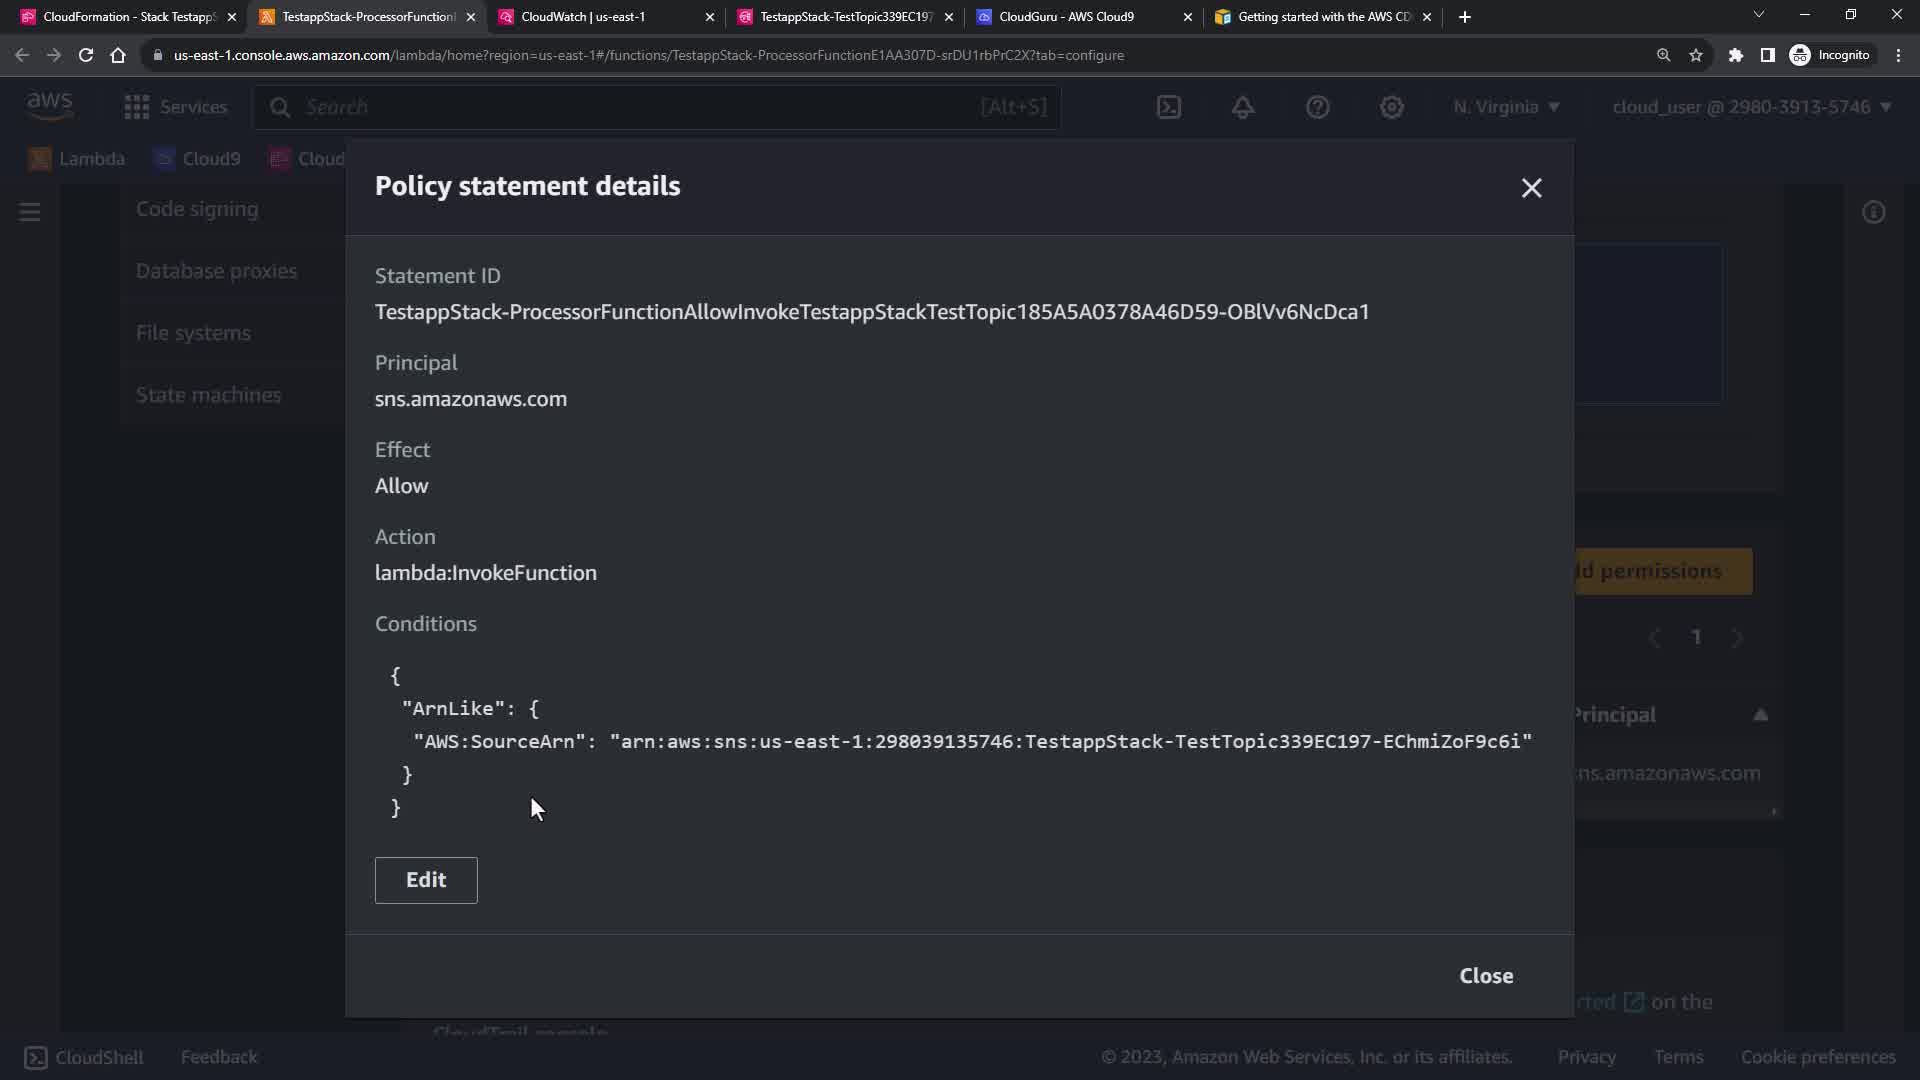Open the AWS help question-mark icon

[x=1318, y=107]
